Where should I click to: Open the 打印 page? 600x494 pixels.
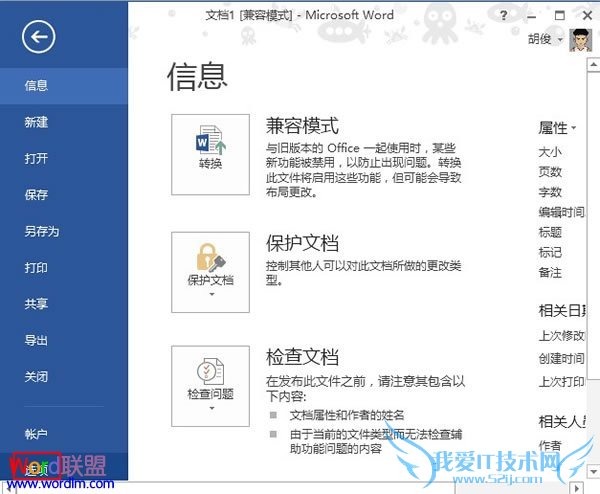pos(36,267)
